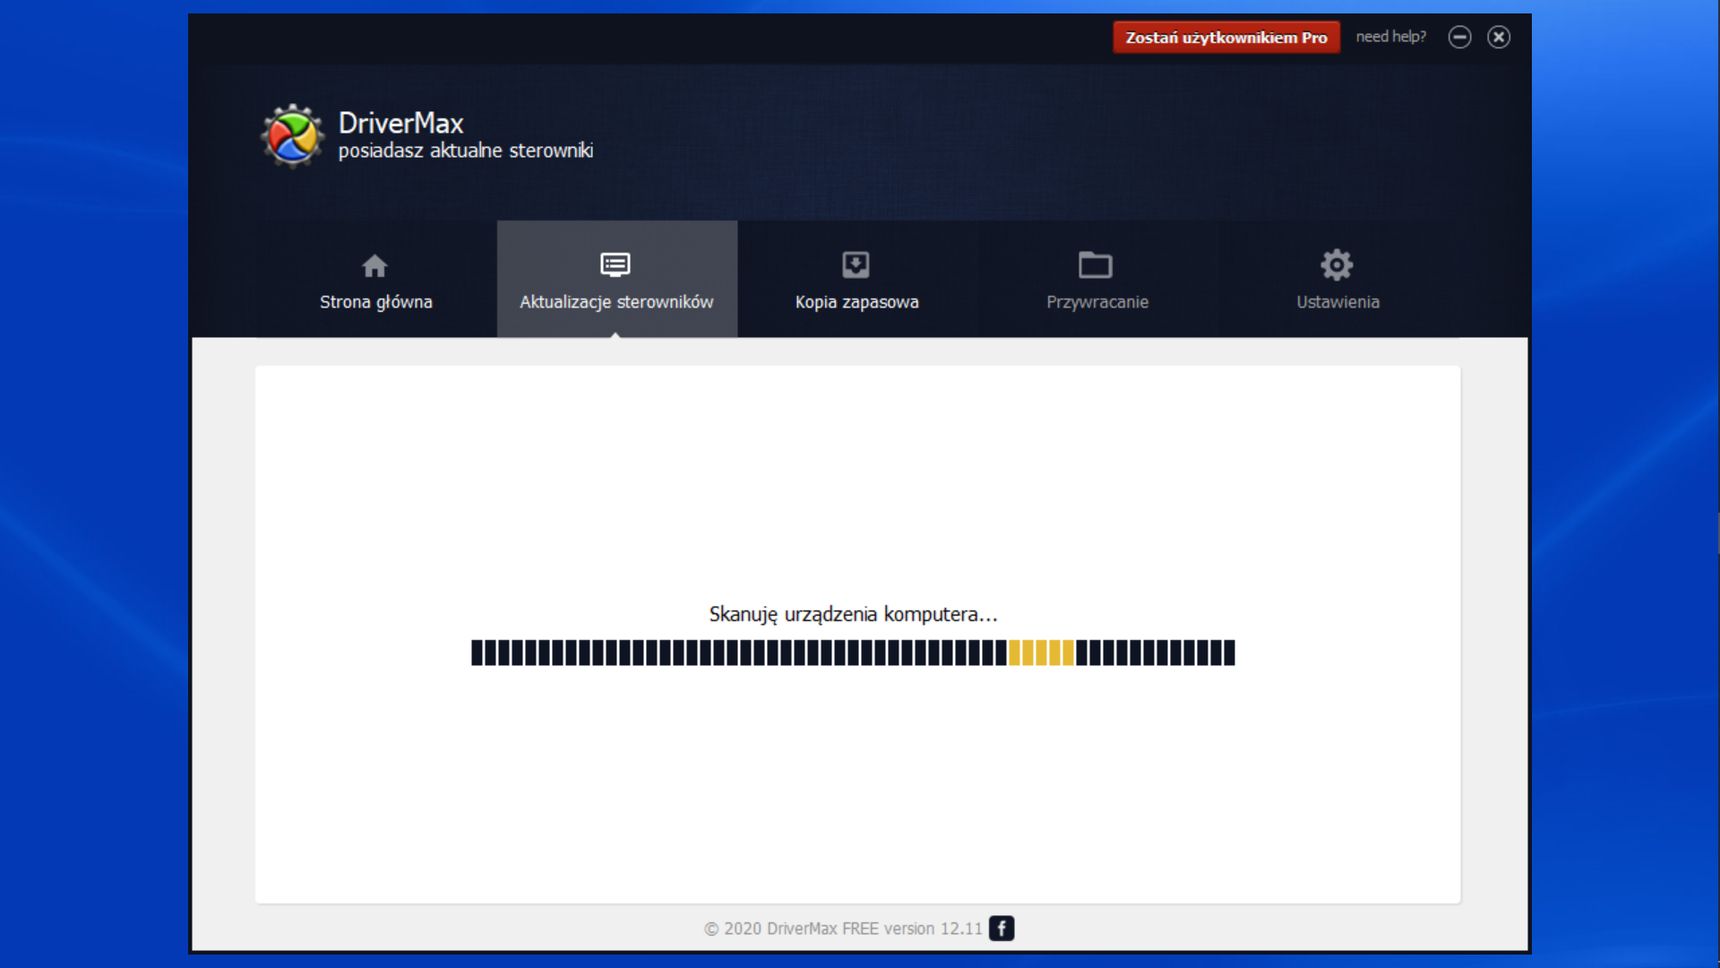This screenshot has width=1720, height=968.
Task: Click the posiadasz aktualne sterowniki status text
Action: click(x=466, y=151)
